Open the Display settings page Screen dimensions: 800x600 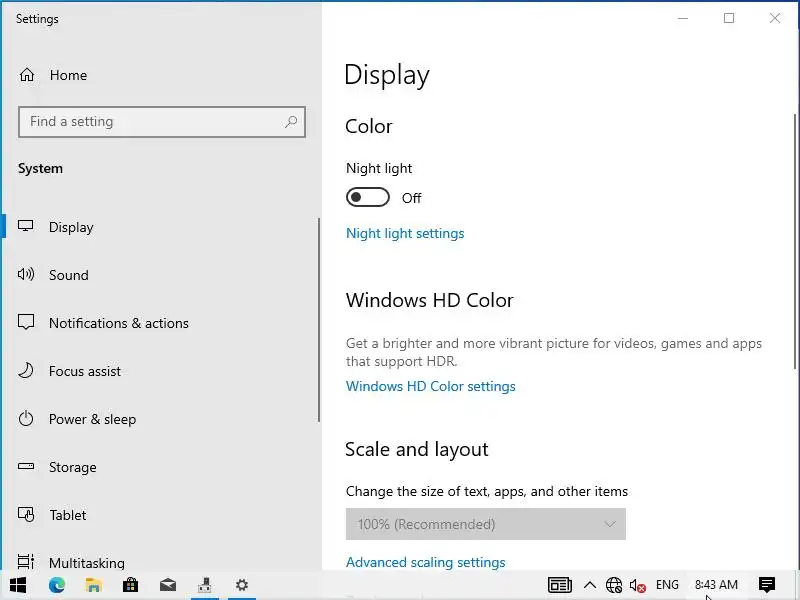161,227
